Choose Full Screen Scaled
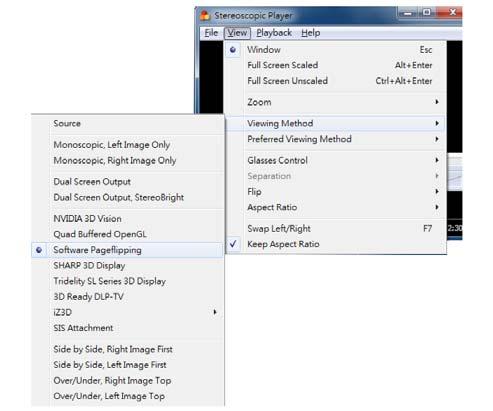 (x=336, y=65)
